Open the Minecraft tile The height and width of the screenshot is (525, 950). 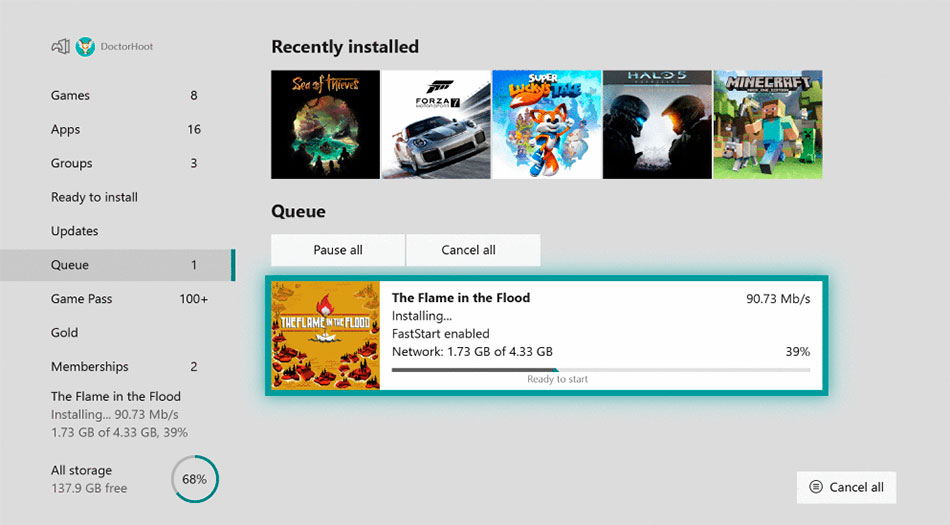point(768,124)
